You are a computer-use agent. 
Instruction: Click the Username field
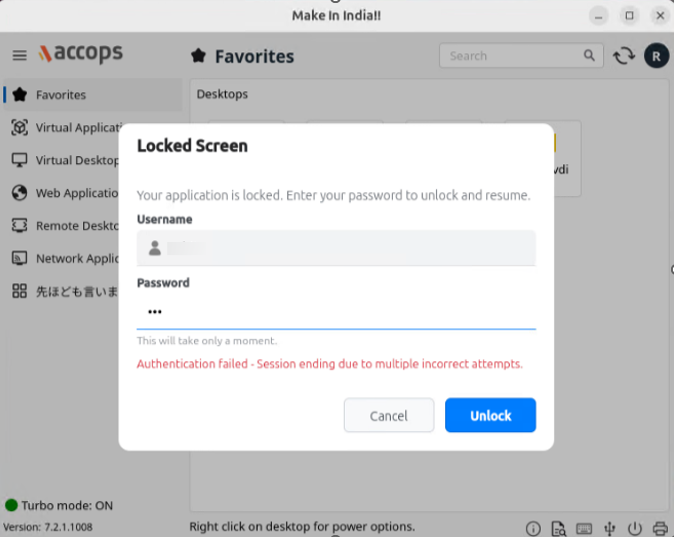point(336,248)
